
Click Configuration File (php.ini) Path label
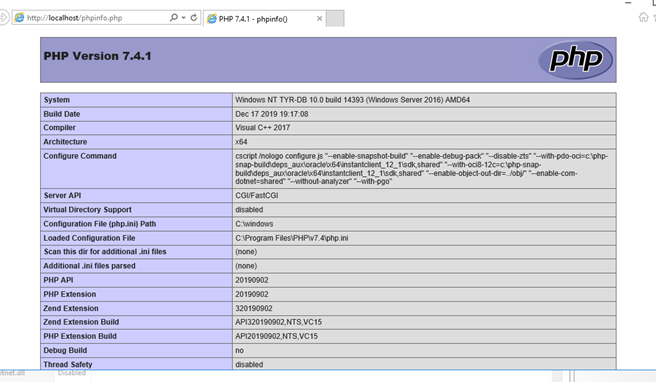(x=100, y=224)
